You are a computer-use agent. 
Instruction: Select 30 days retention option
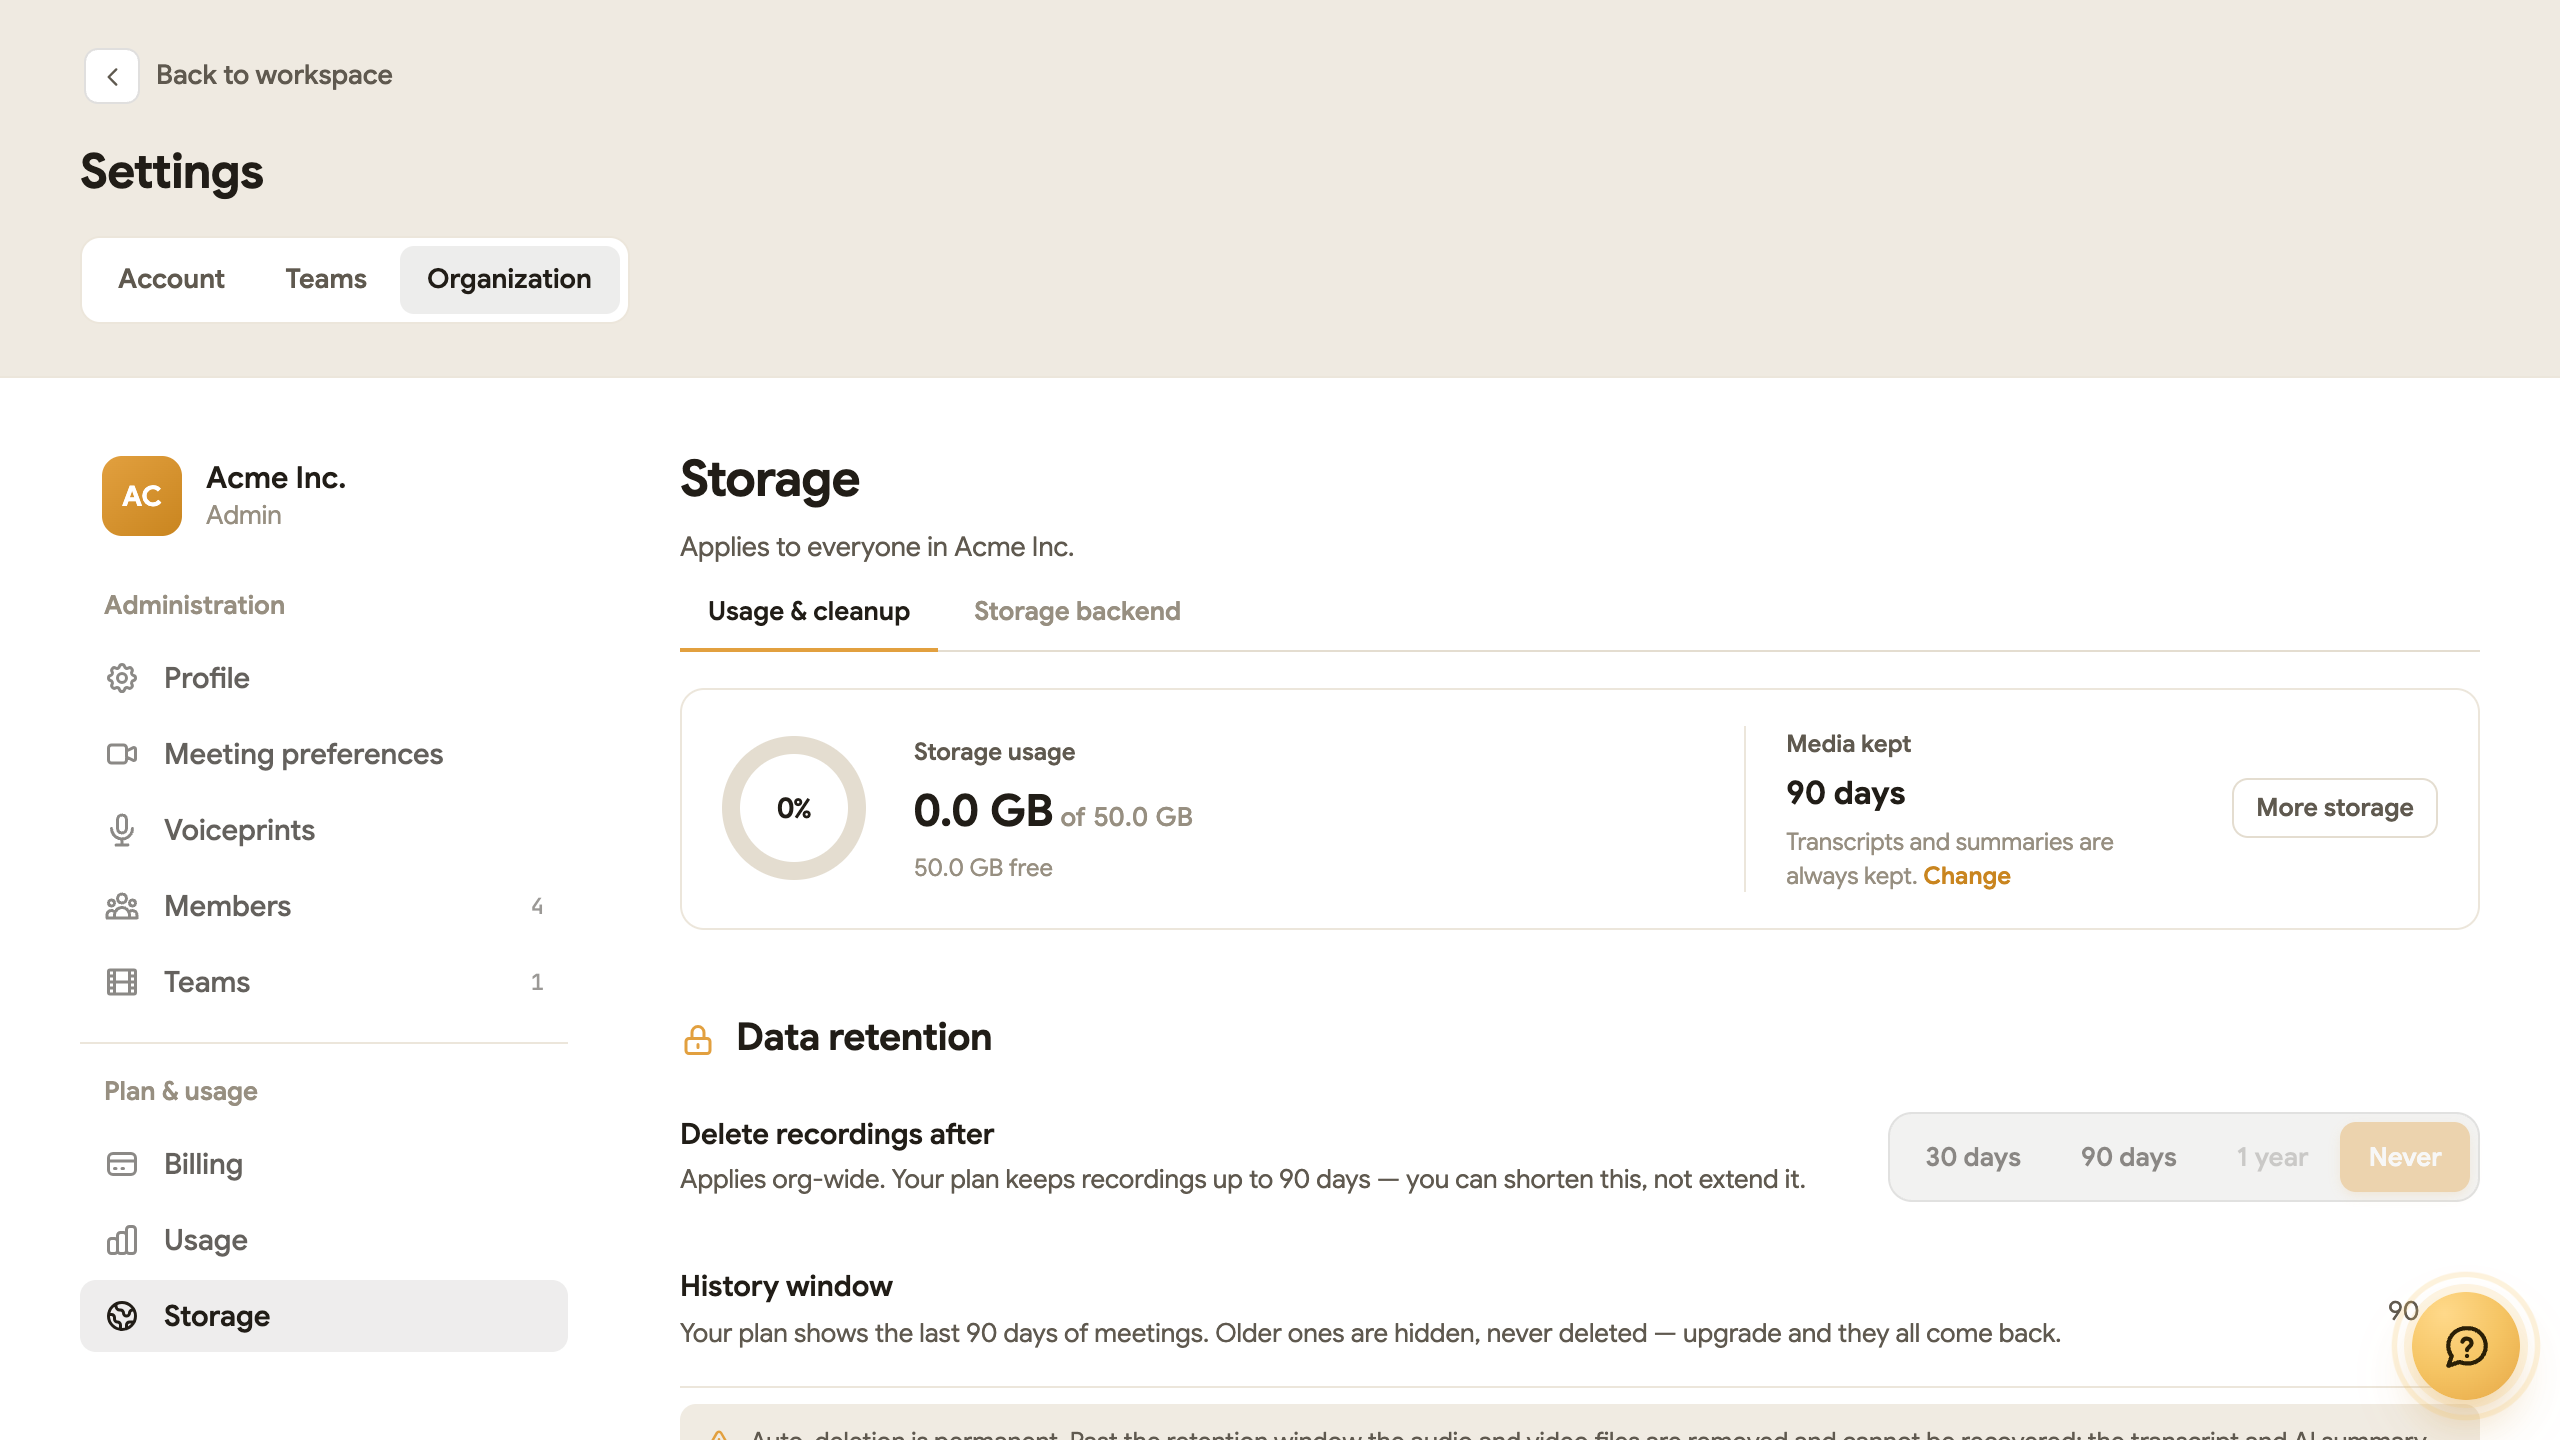click(x=1973, y=1157)
